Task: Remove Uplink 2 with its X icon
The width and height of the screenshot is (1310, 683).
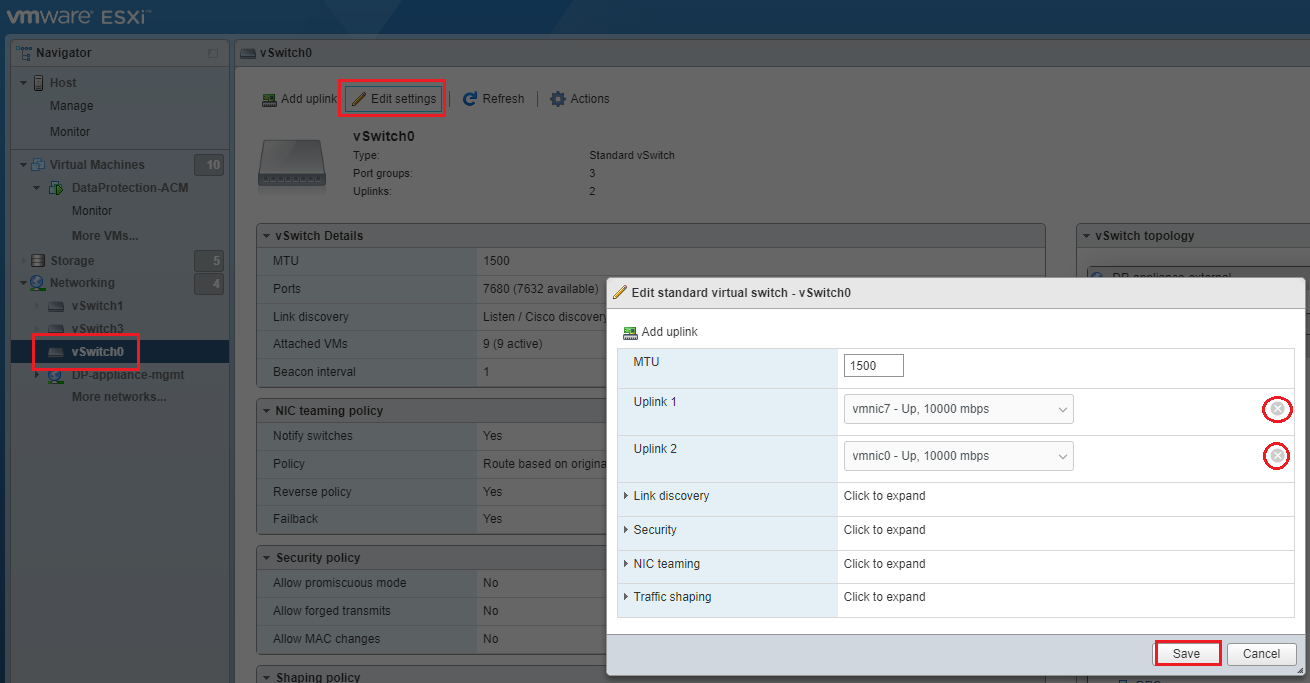Action: point(1277,456)
